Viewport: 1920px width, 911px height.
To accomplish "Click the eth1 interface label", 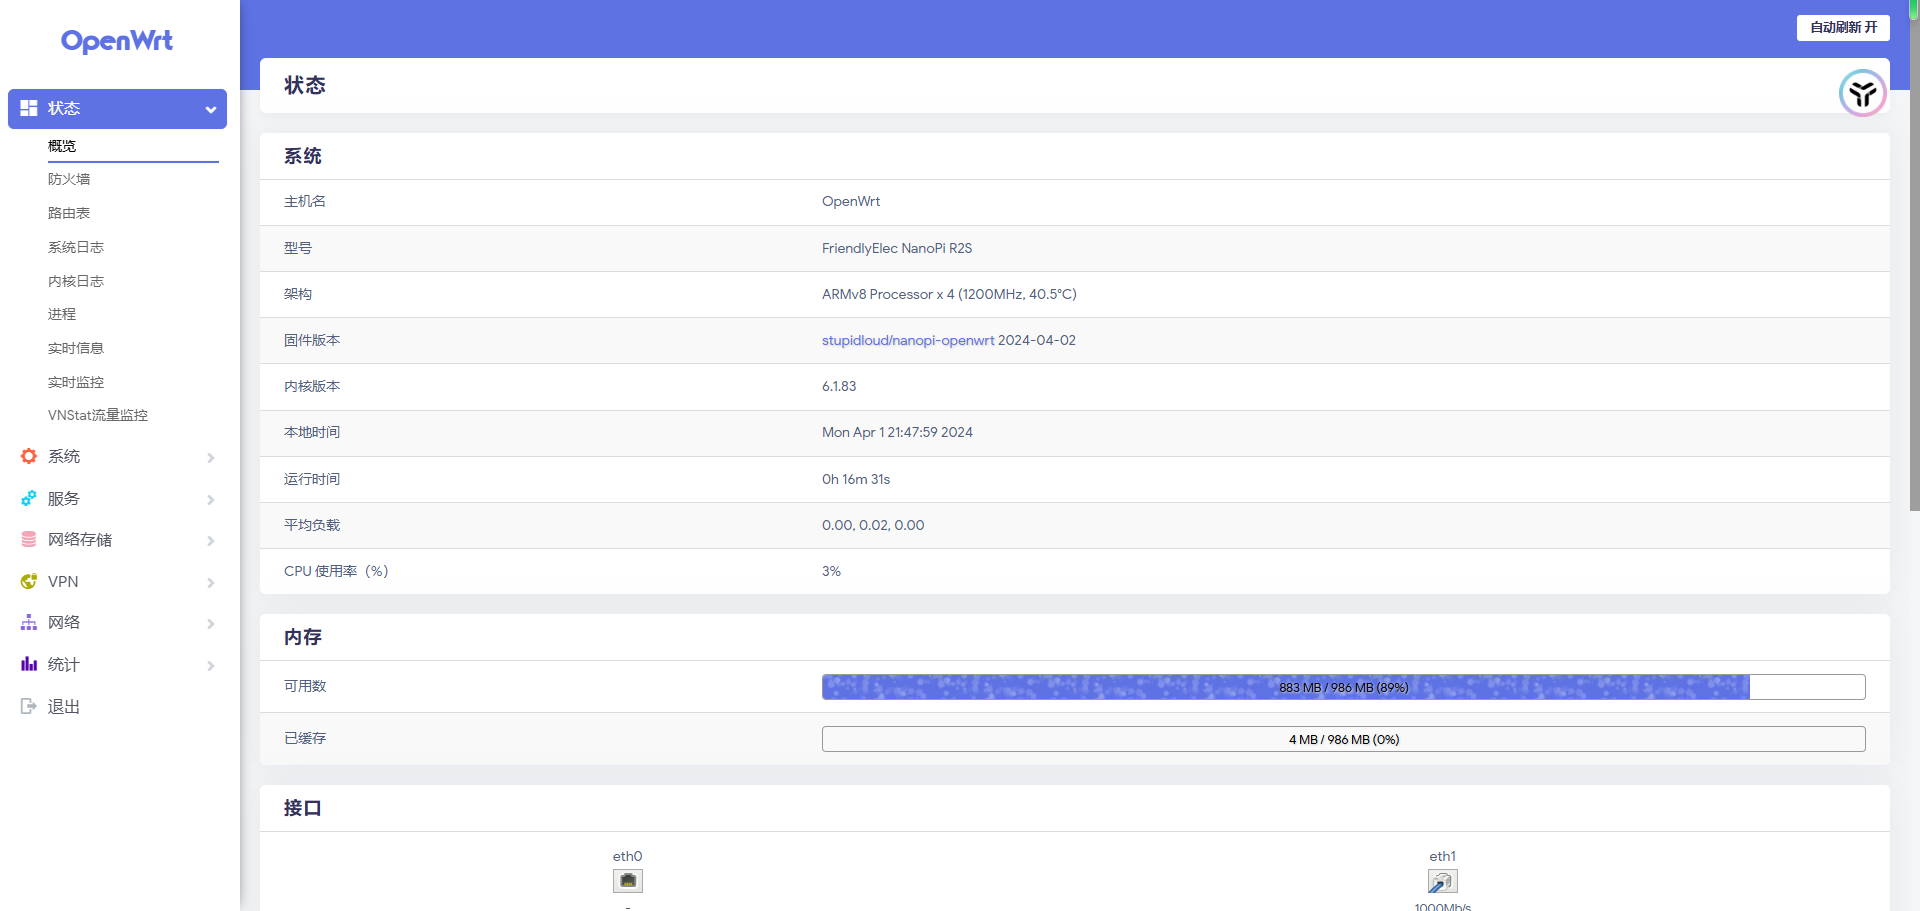I will click(1442, 856).
